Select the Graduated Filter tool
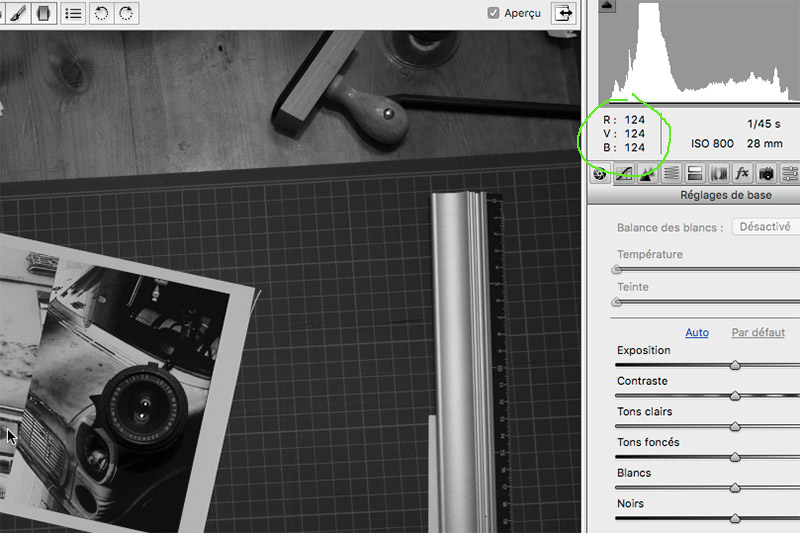Image resolution: width=800 pixels, height=533 pixels. tap(42, 13)
